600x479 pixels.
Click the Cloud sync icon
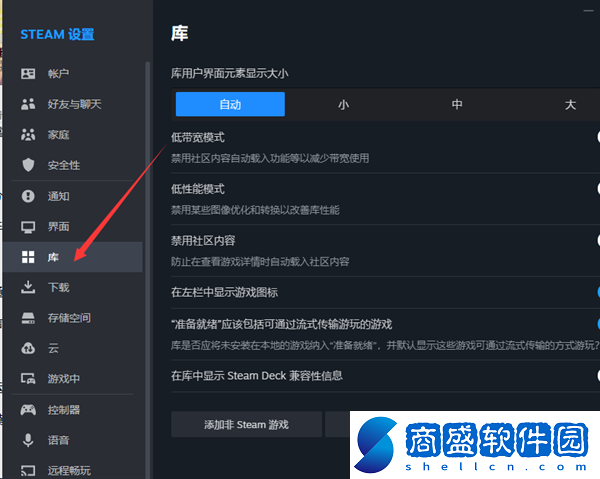28,349
